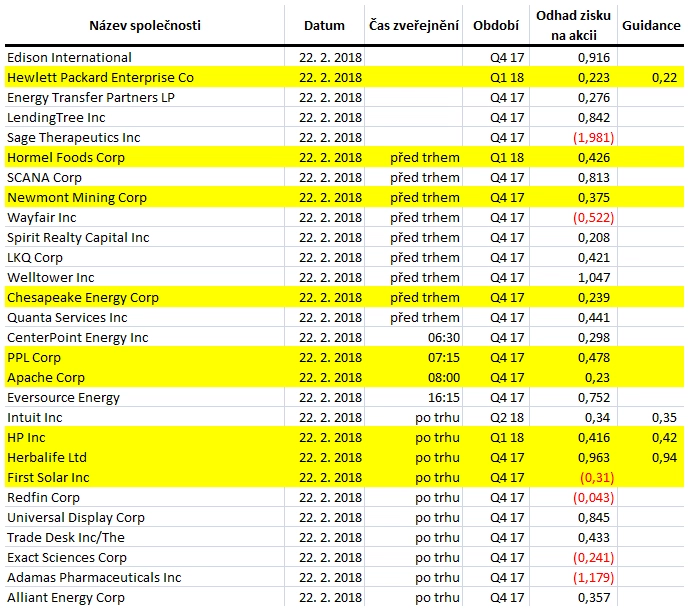Click the Q1 18 period for Hormel Foods

coord(507,158)
